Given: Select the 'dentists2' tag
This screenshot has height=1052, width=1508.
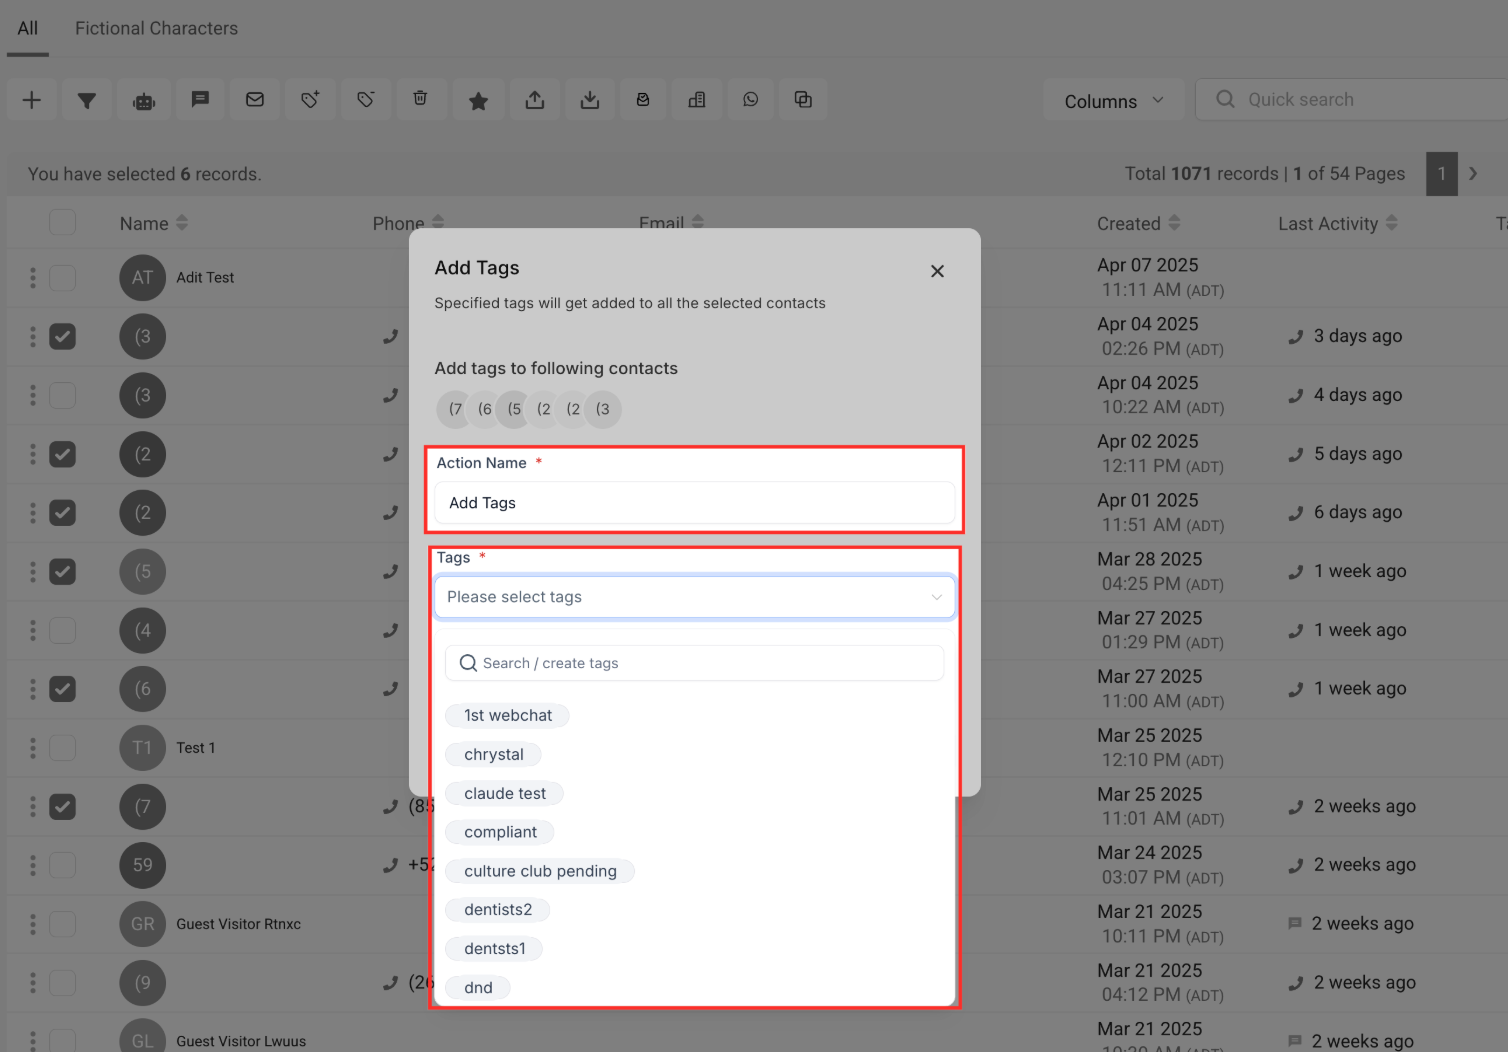Looking at the screenshot, I should [498, 910].
